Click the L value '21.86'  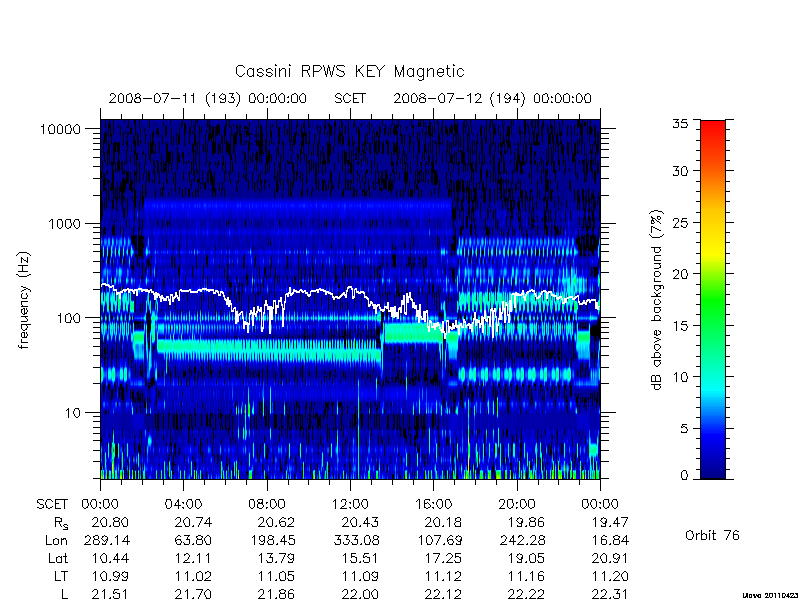pos(277,594)
